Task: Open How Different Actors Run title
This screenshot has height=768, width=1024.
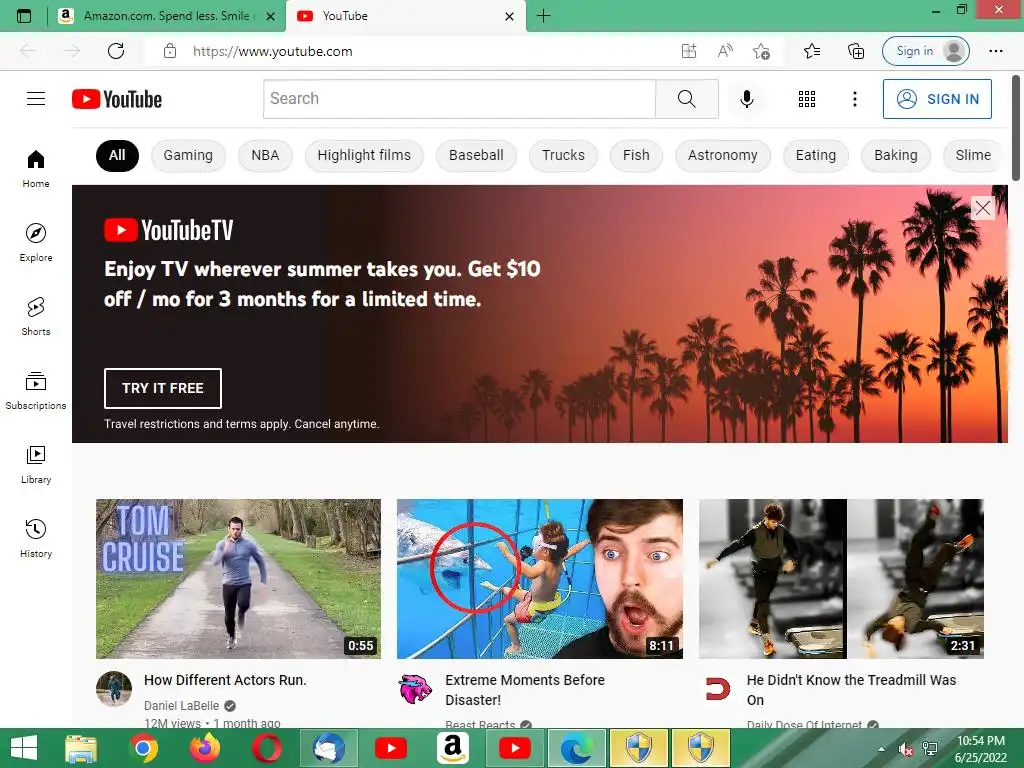Action: tap(225, 680)
